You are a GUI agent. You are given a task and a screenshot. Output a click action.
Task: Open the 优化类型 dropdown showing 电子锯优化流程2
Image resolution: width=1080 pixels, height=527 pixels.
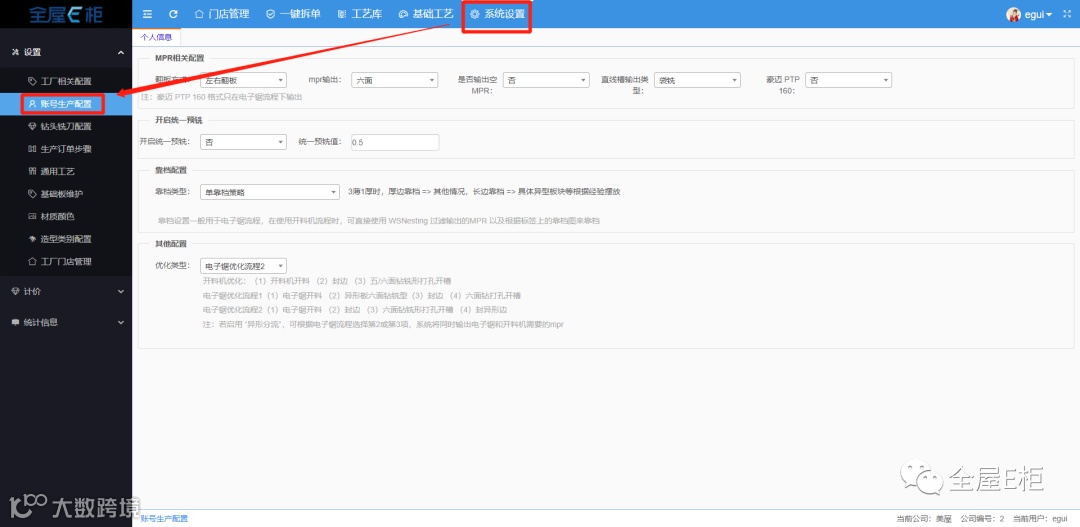pos(243,266)
